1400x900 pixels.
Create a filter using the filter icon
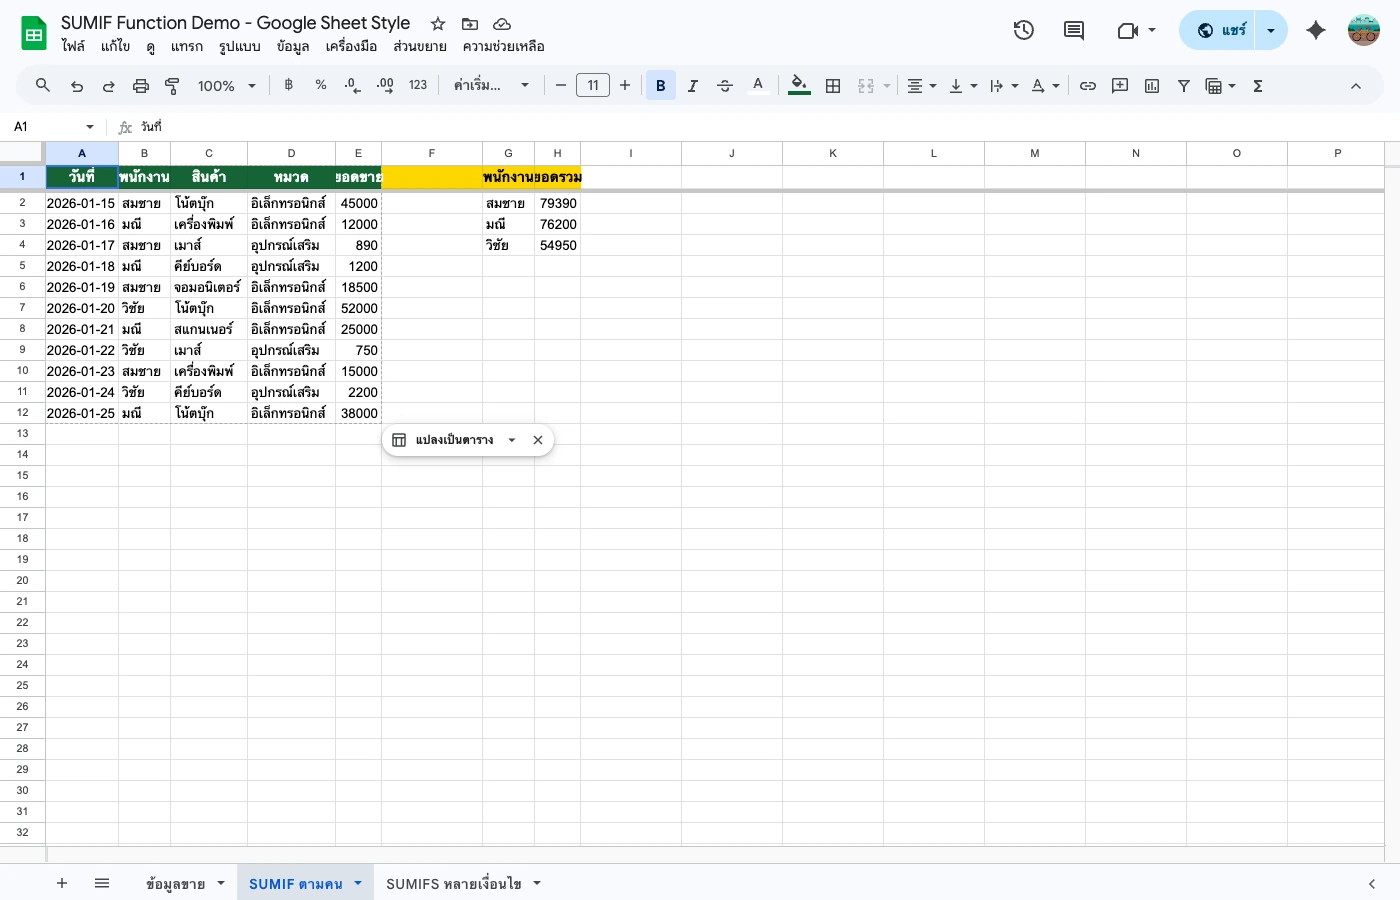1184,86
